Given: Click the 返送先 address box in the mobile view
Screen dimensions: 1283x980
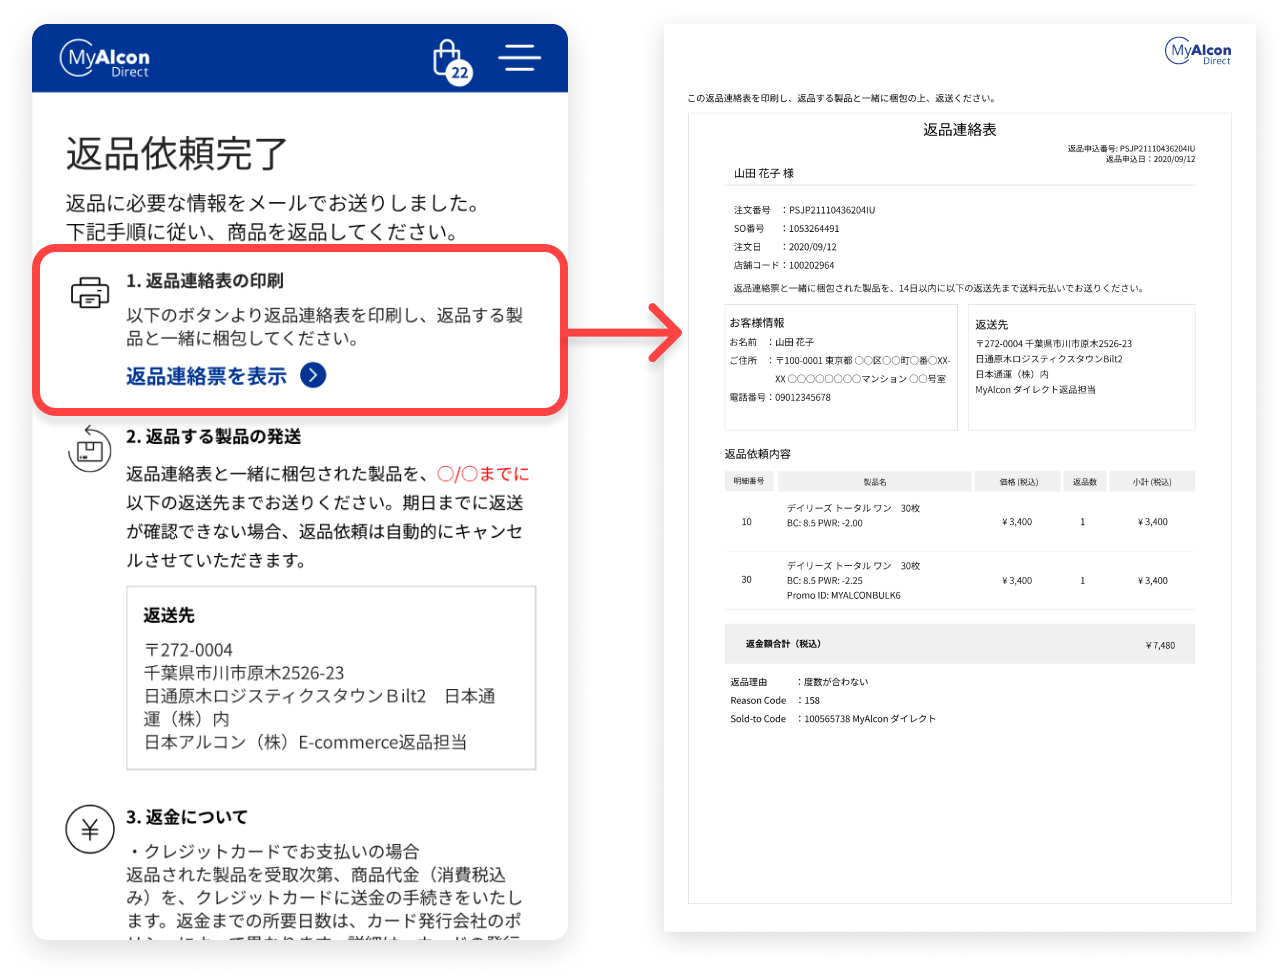Looking at the screenshot, I should tap(331, 677).
